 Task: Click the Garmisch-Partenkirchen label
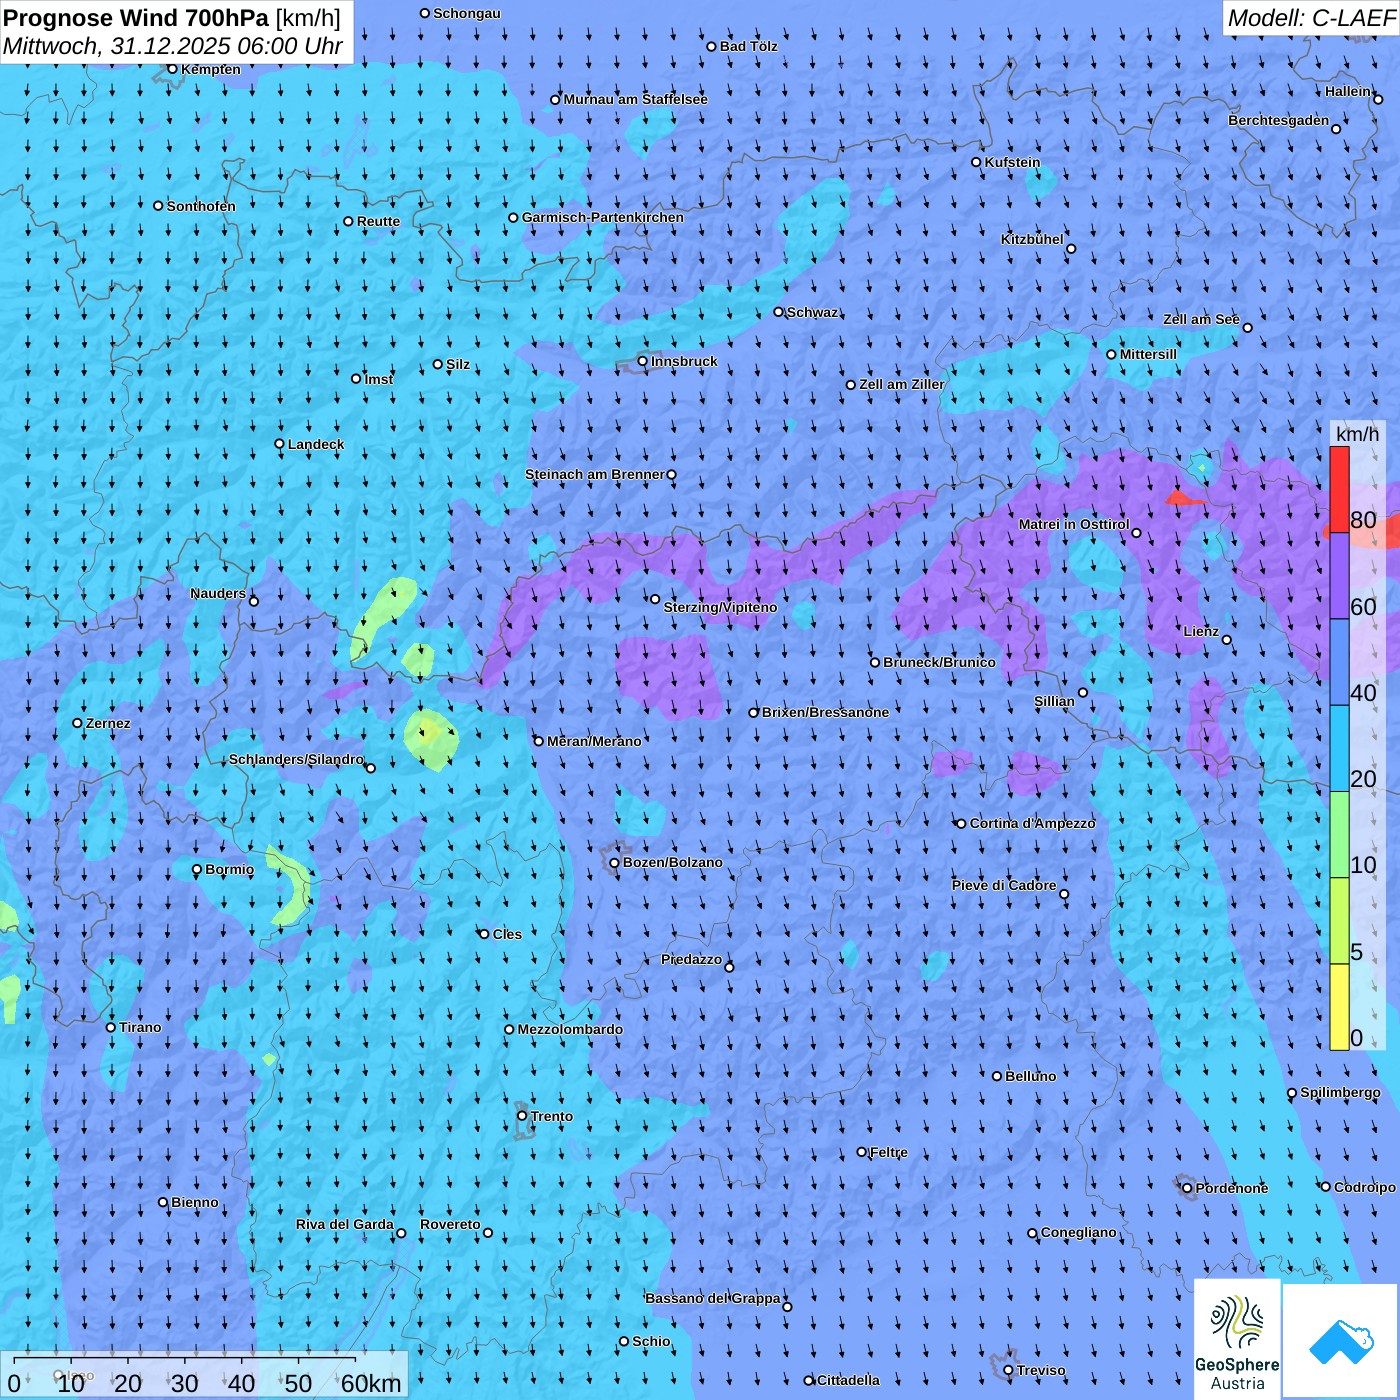point(603,217)
